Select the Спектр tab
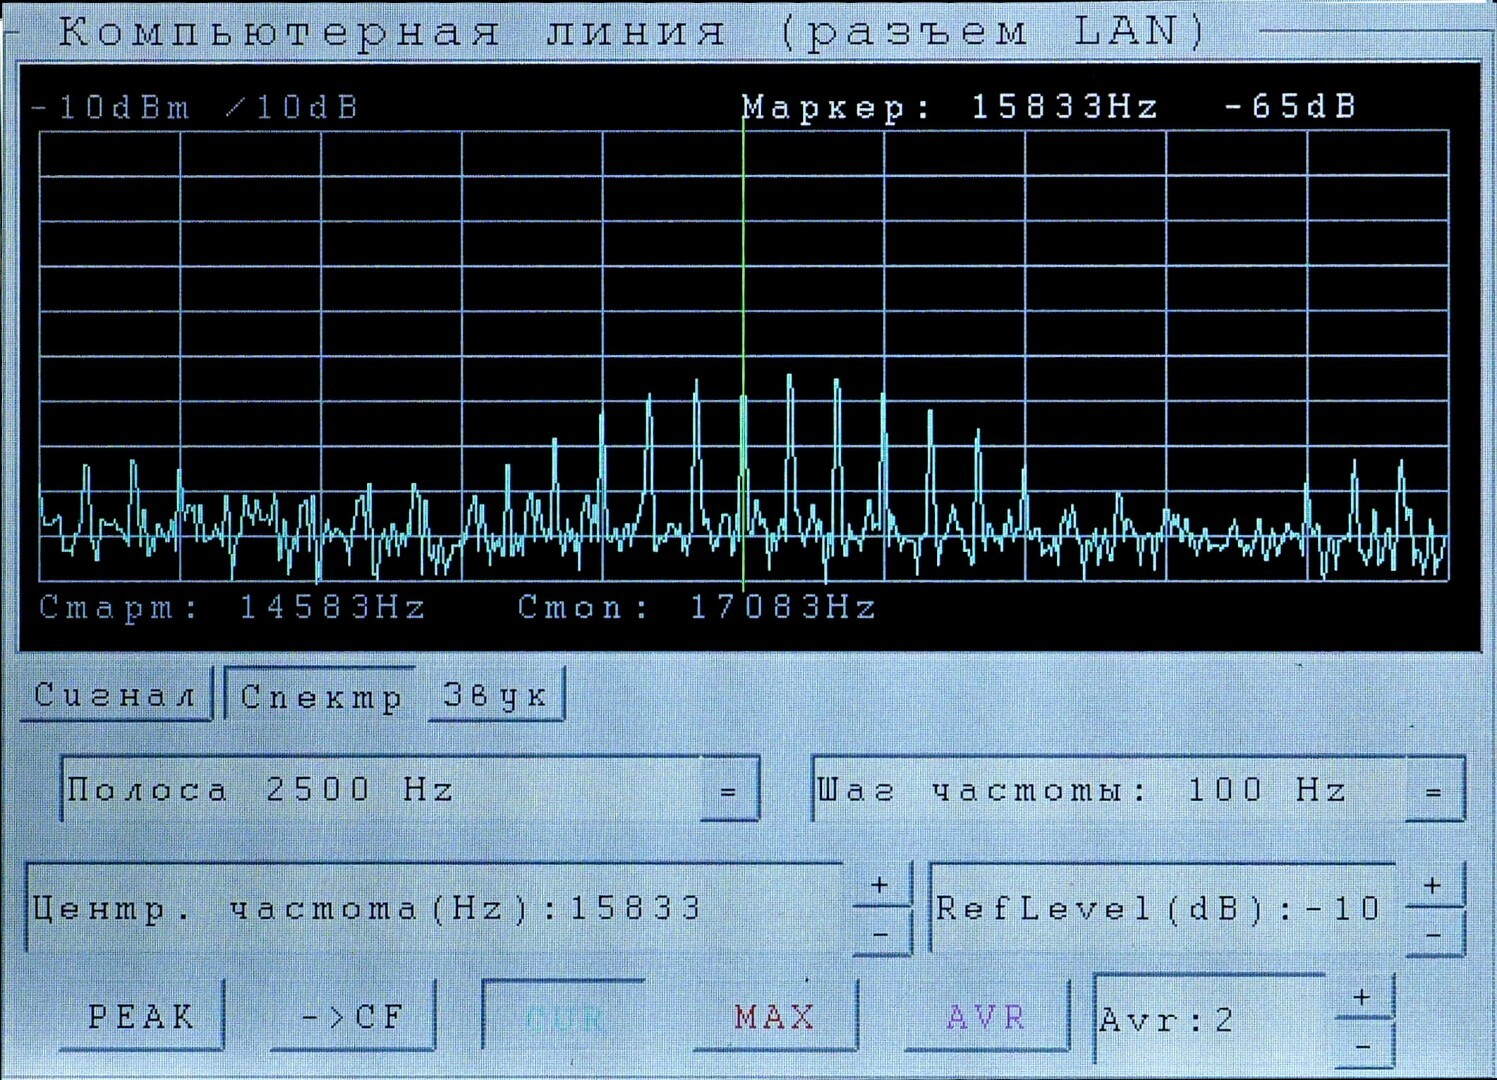 coord(320,696)
